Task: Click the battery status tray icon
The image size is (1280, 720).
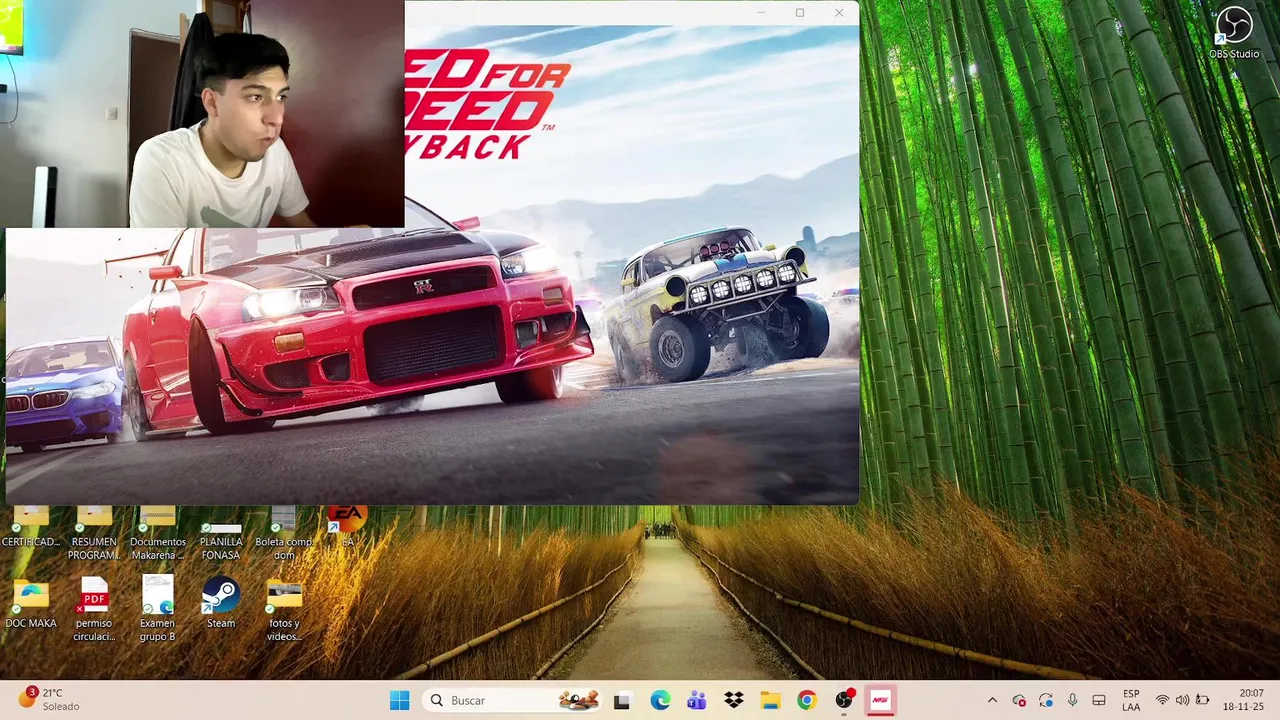Action: tap(1203, 700)
